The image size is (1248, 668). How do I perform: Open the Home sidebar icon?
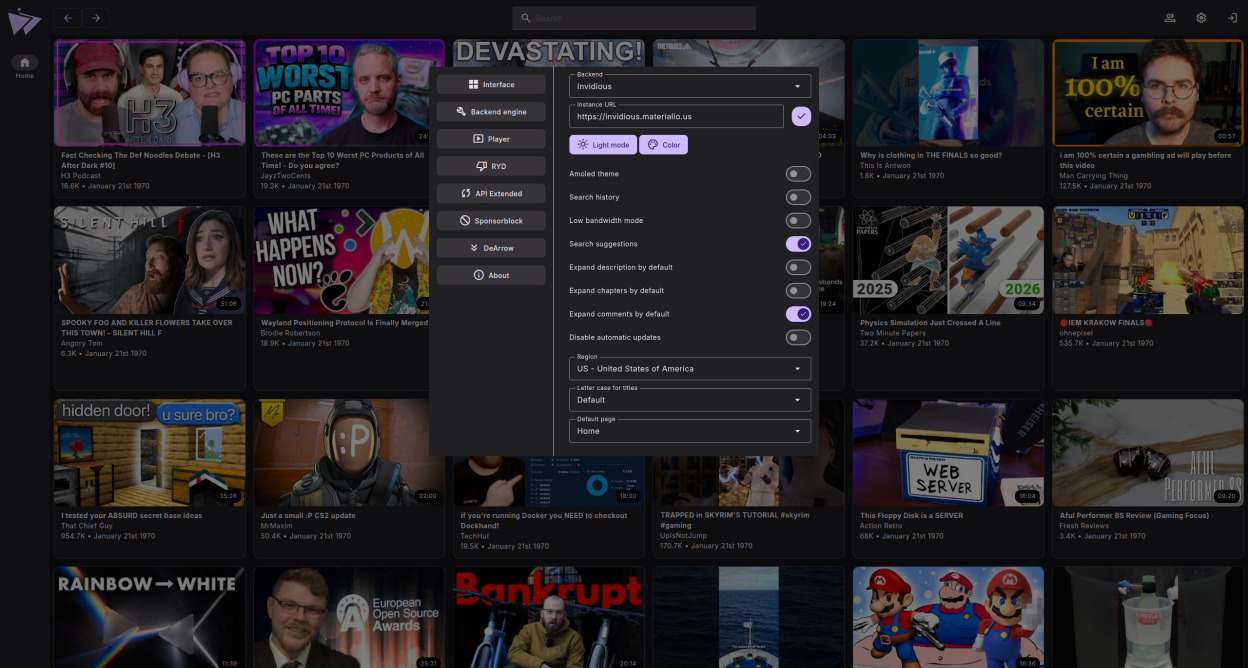25,62
